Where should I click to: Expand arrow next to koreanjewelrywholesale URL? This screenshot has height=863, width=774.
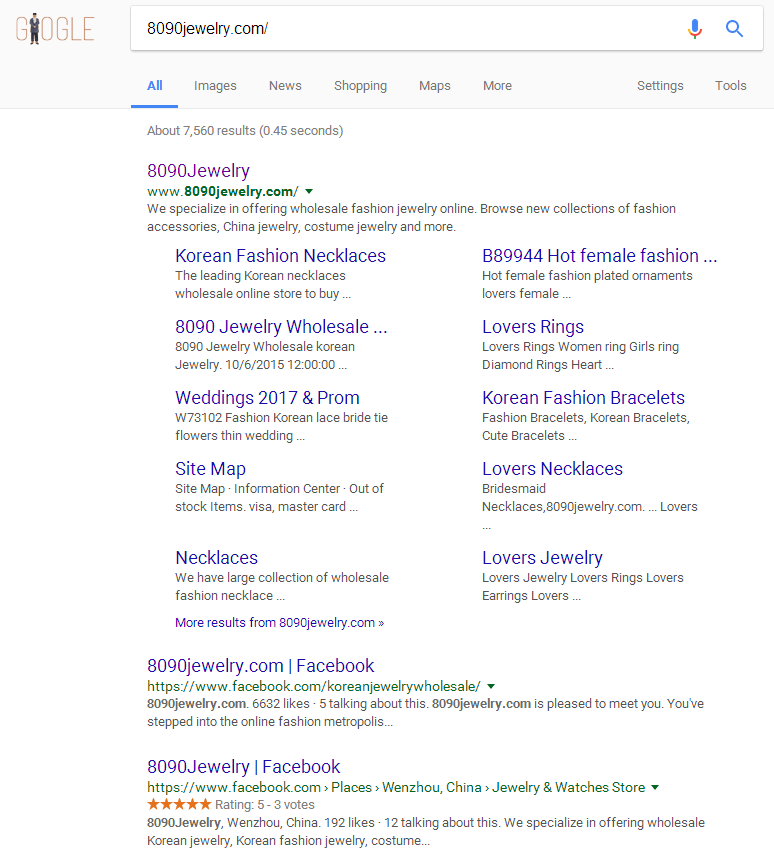point(491,686)
